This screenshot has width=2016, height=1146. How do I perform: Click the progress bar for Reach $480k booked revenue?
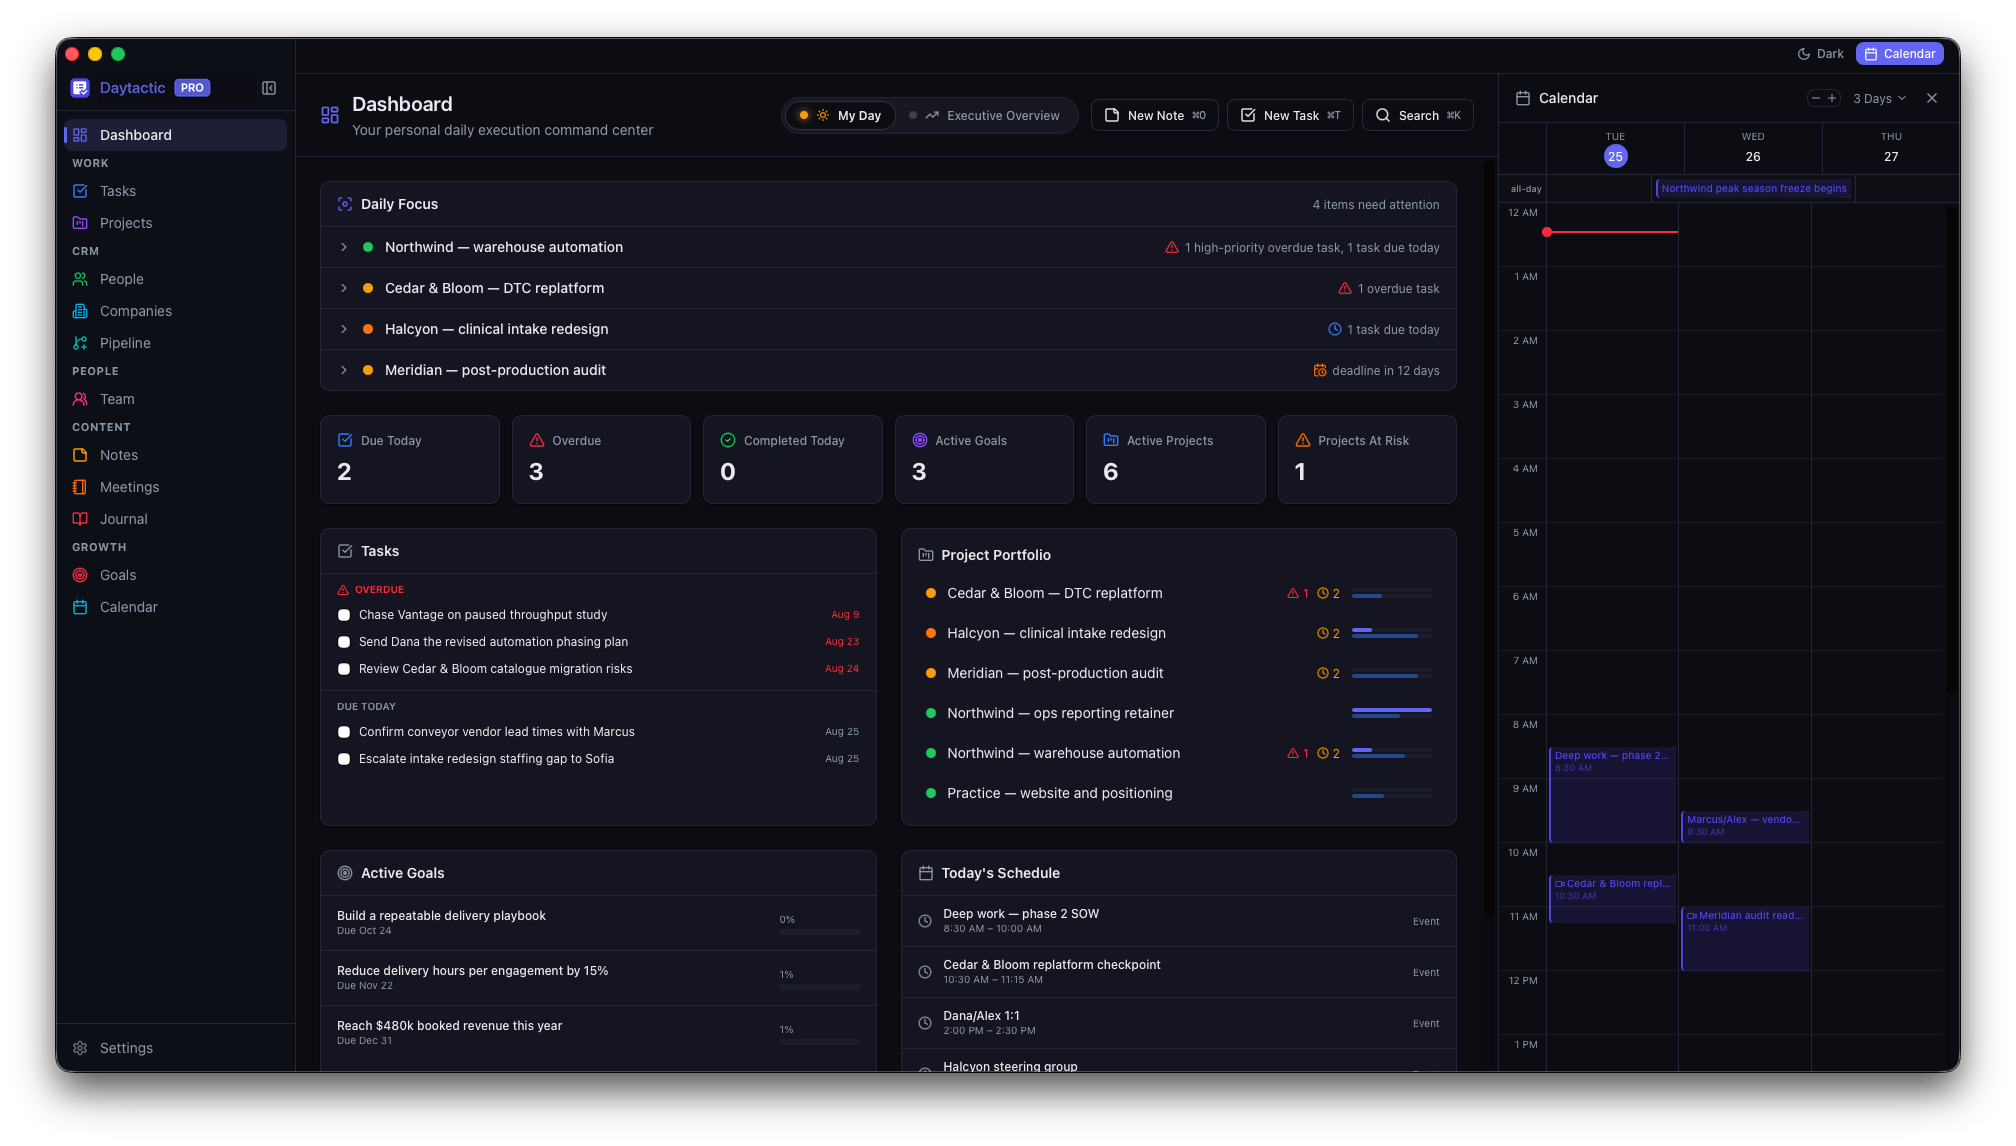coord(819,1041)
